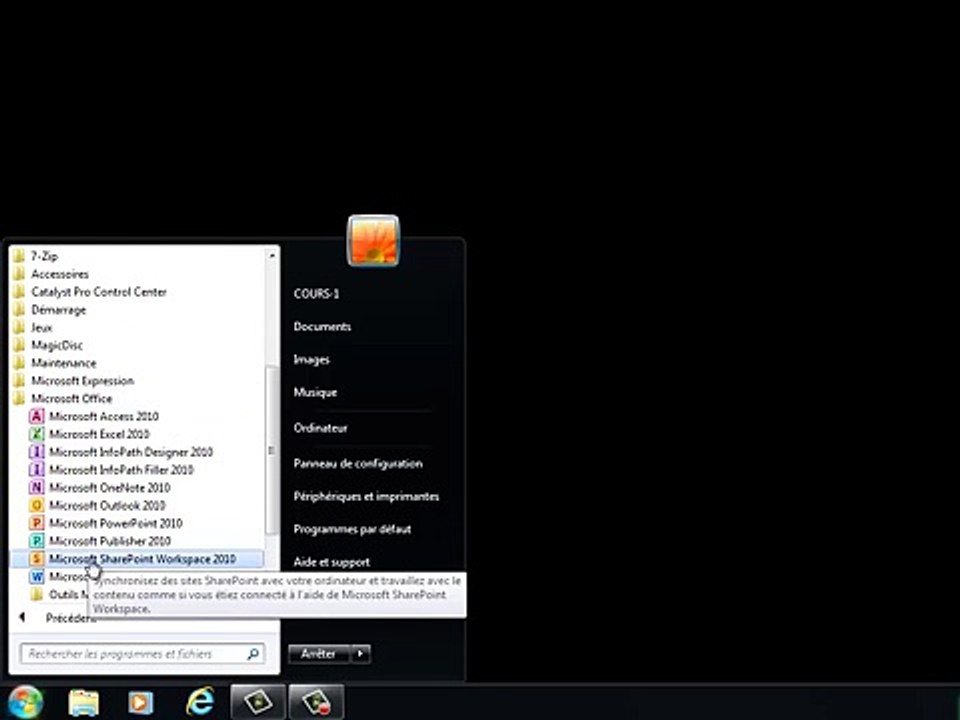The width and height of the screenshot is (960, 720).
Task: Open Musique library
Action: pos(315,392)
